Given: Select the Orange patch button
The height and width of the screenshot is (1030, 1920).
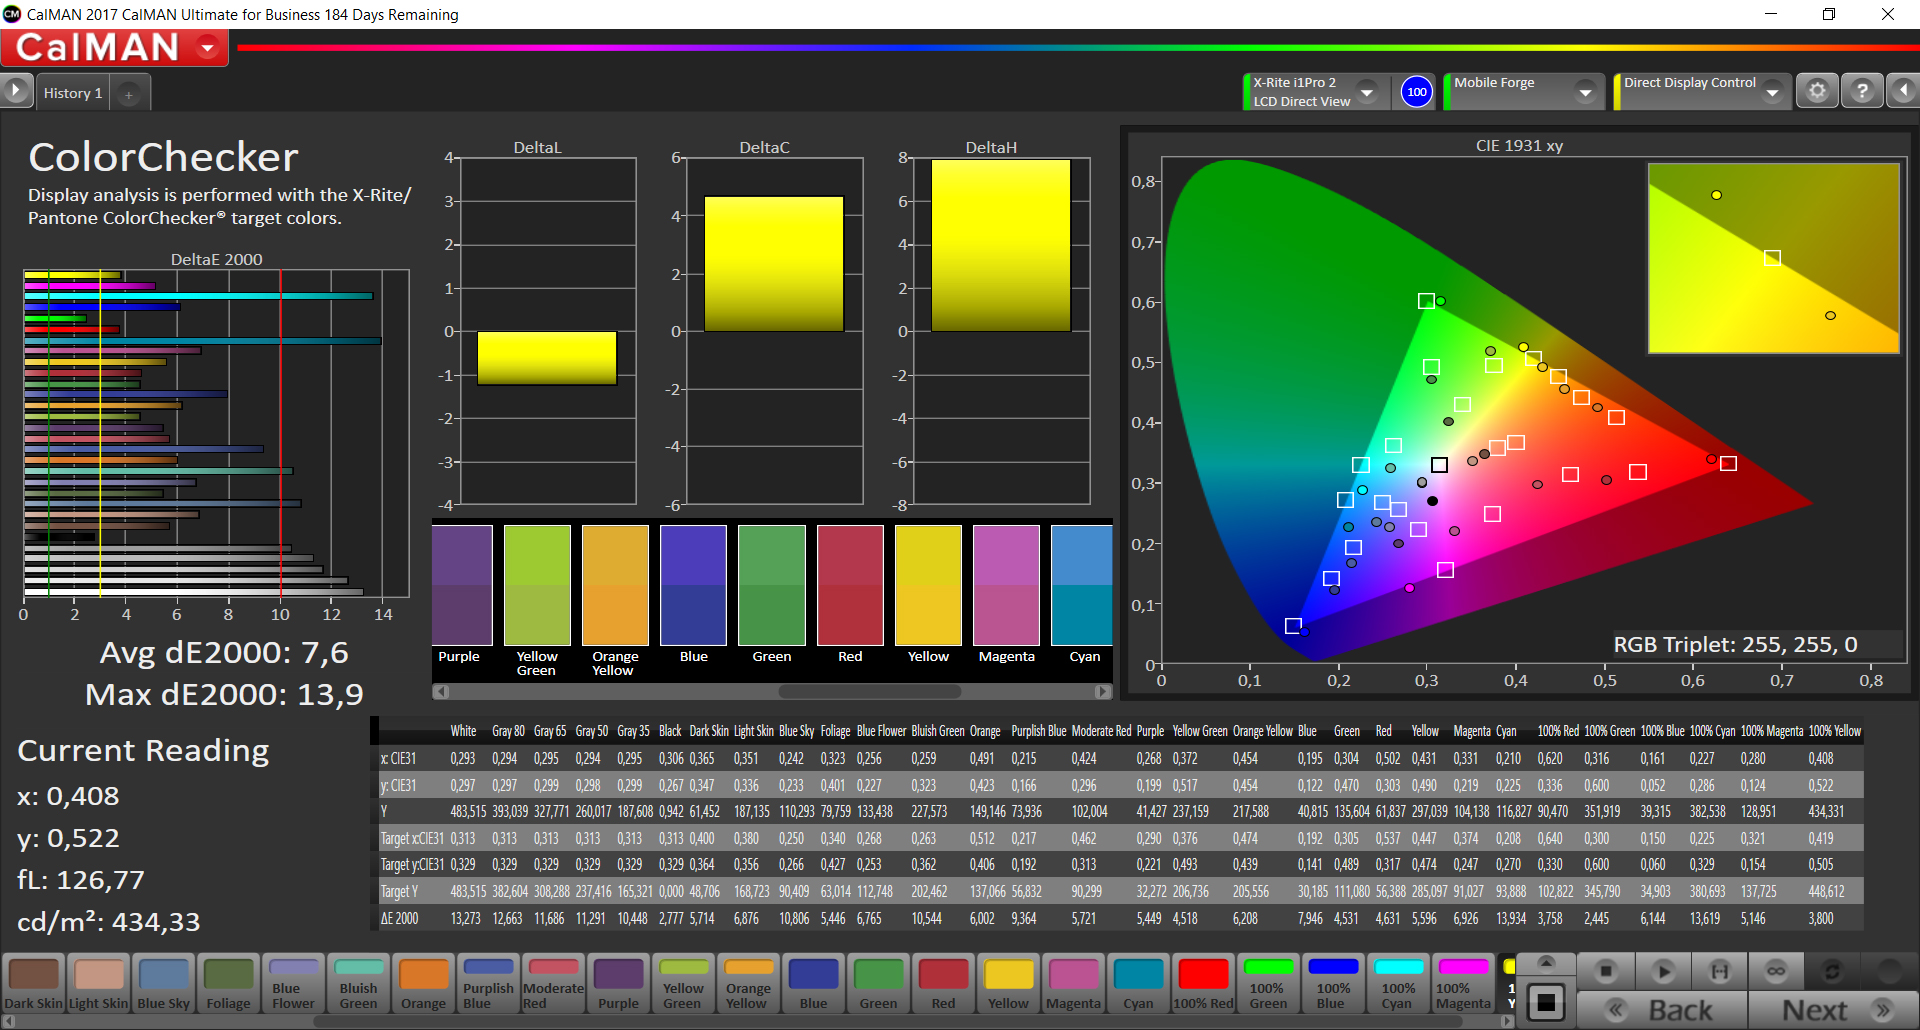Looking at the screenshot, I should tap(423, 984).
